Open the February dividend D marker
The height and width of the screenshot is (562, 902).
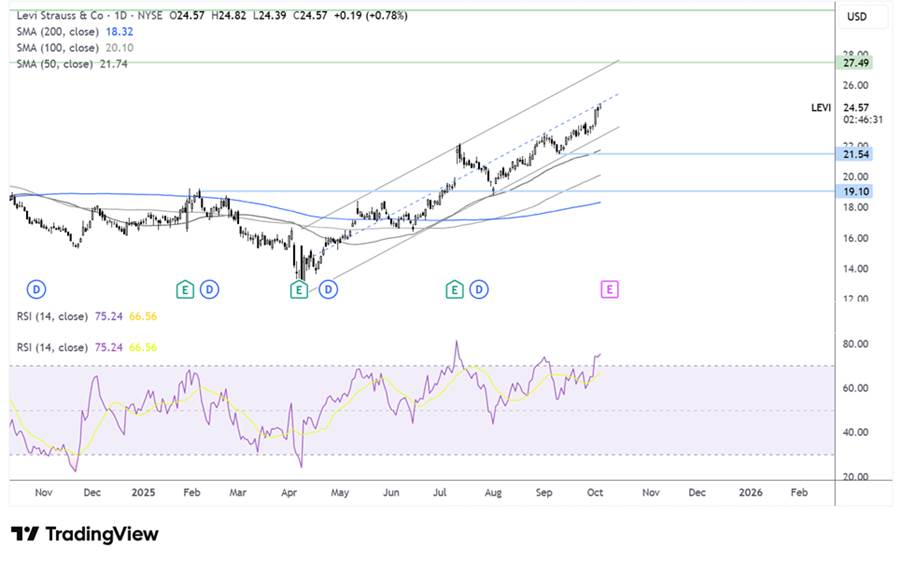point(209,289)
